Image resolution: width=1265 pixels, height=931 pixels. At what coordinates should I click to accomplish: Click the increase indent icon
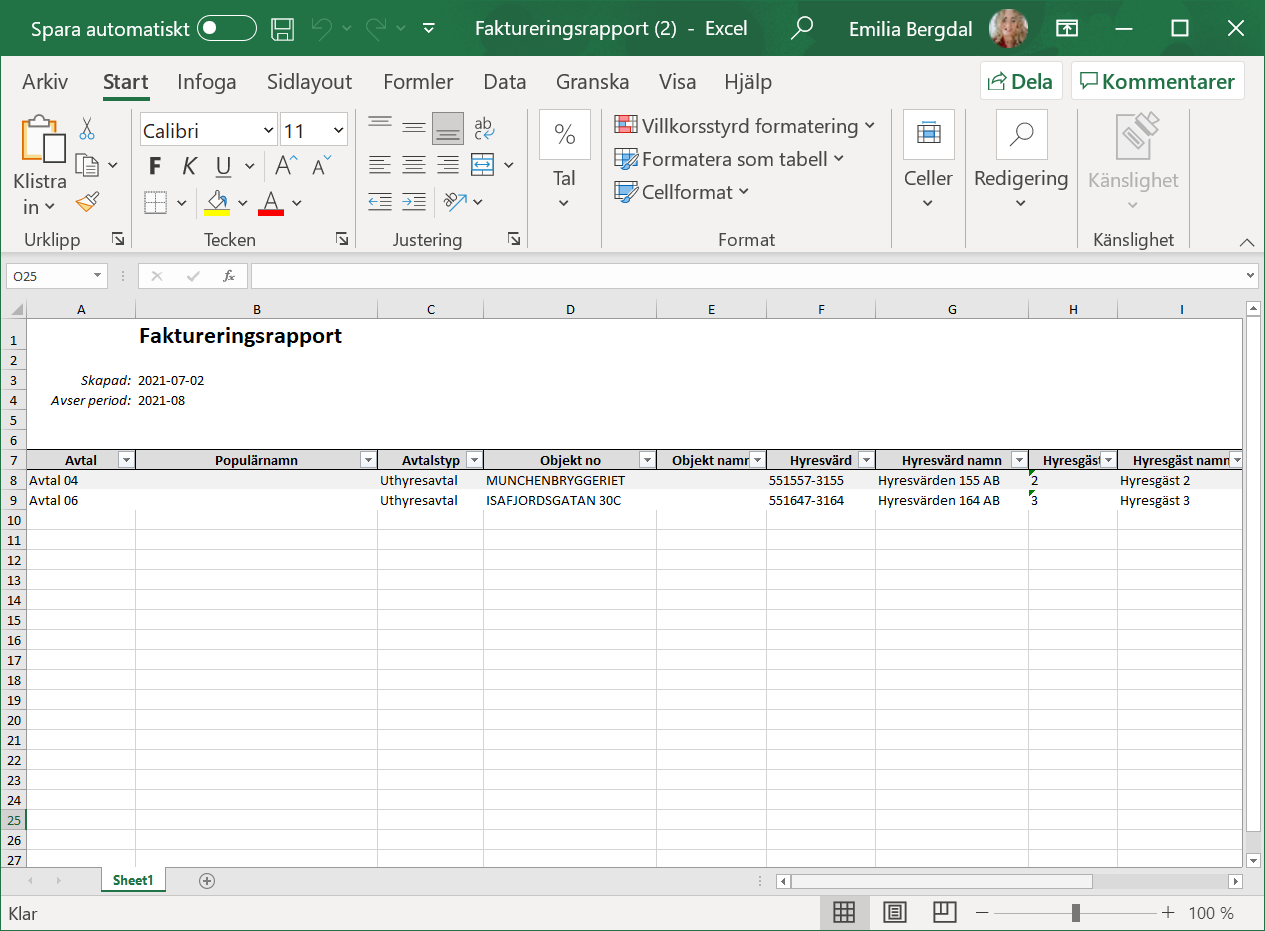pyautogui.click(x=413, y=202)
